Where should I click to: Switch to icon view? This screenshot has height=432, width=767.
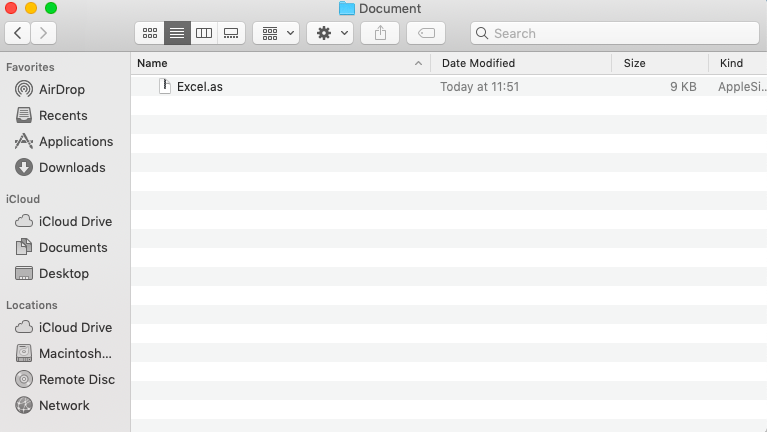click(150, 33)
